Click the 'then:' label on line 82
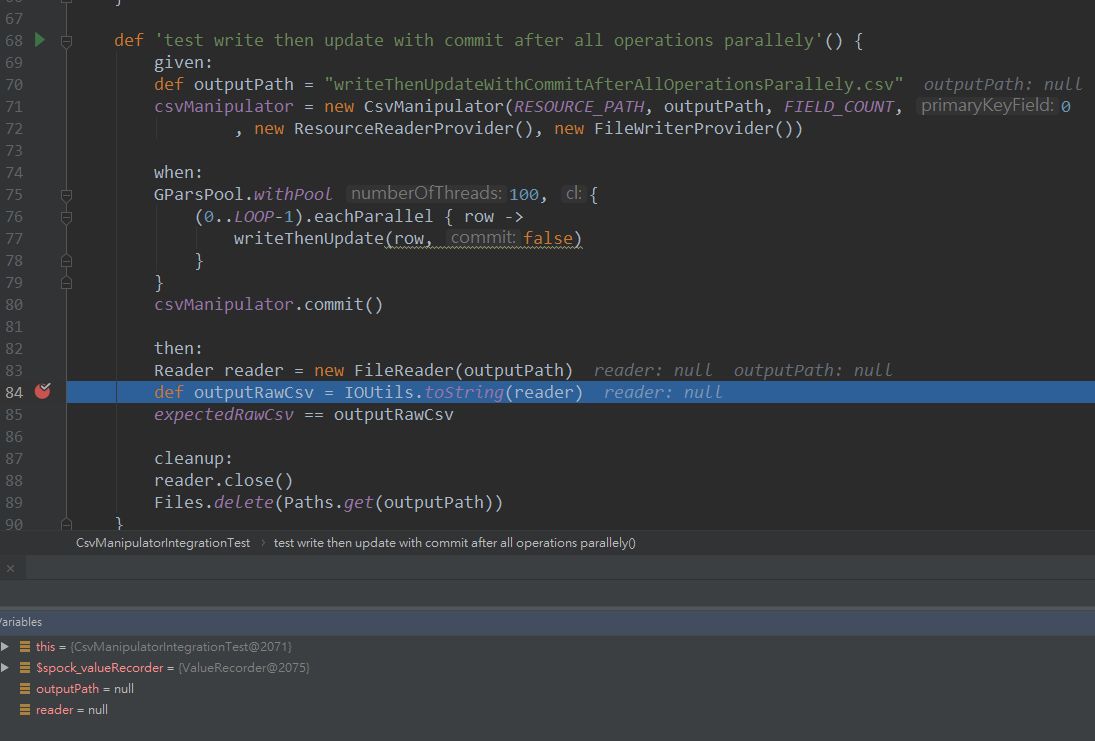The width and height of the screenshot is (1095, 741). (x=178, y=349)
